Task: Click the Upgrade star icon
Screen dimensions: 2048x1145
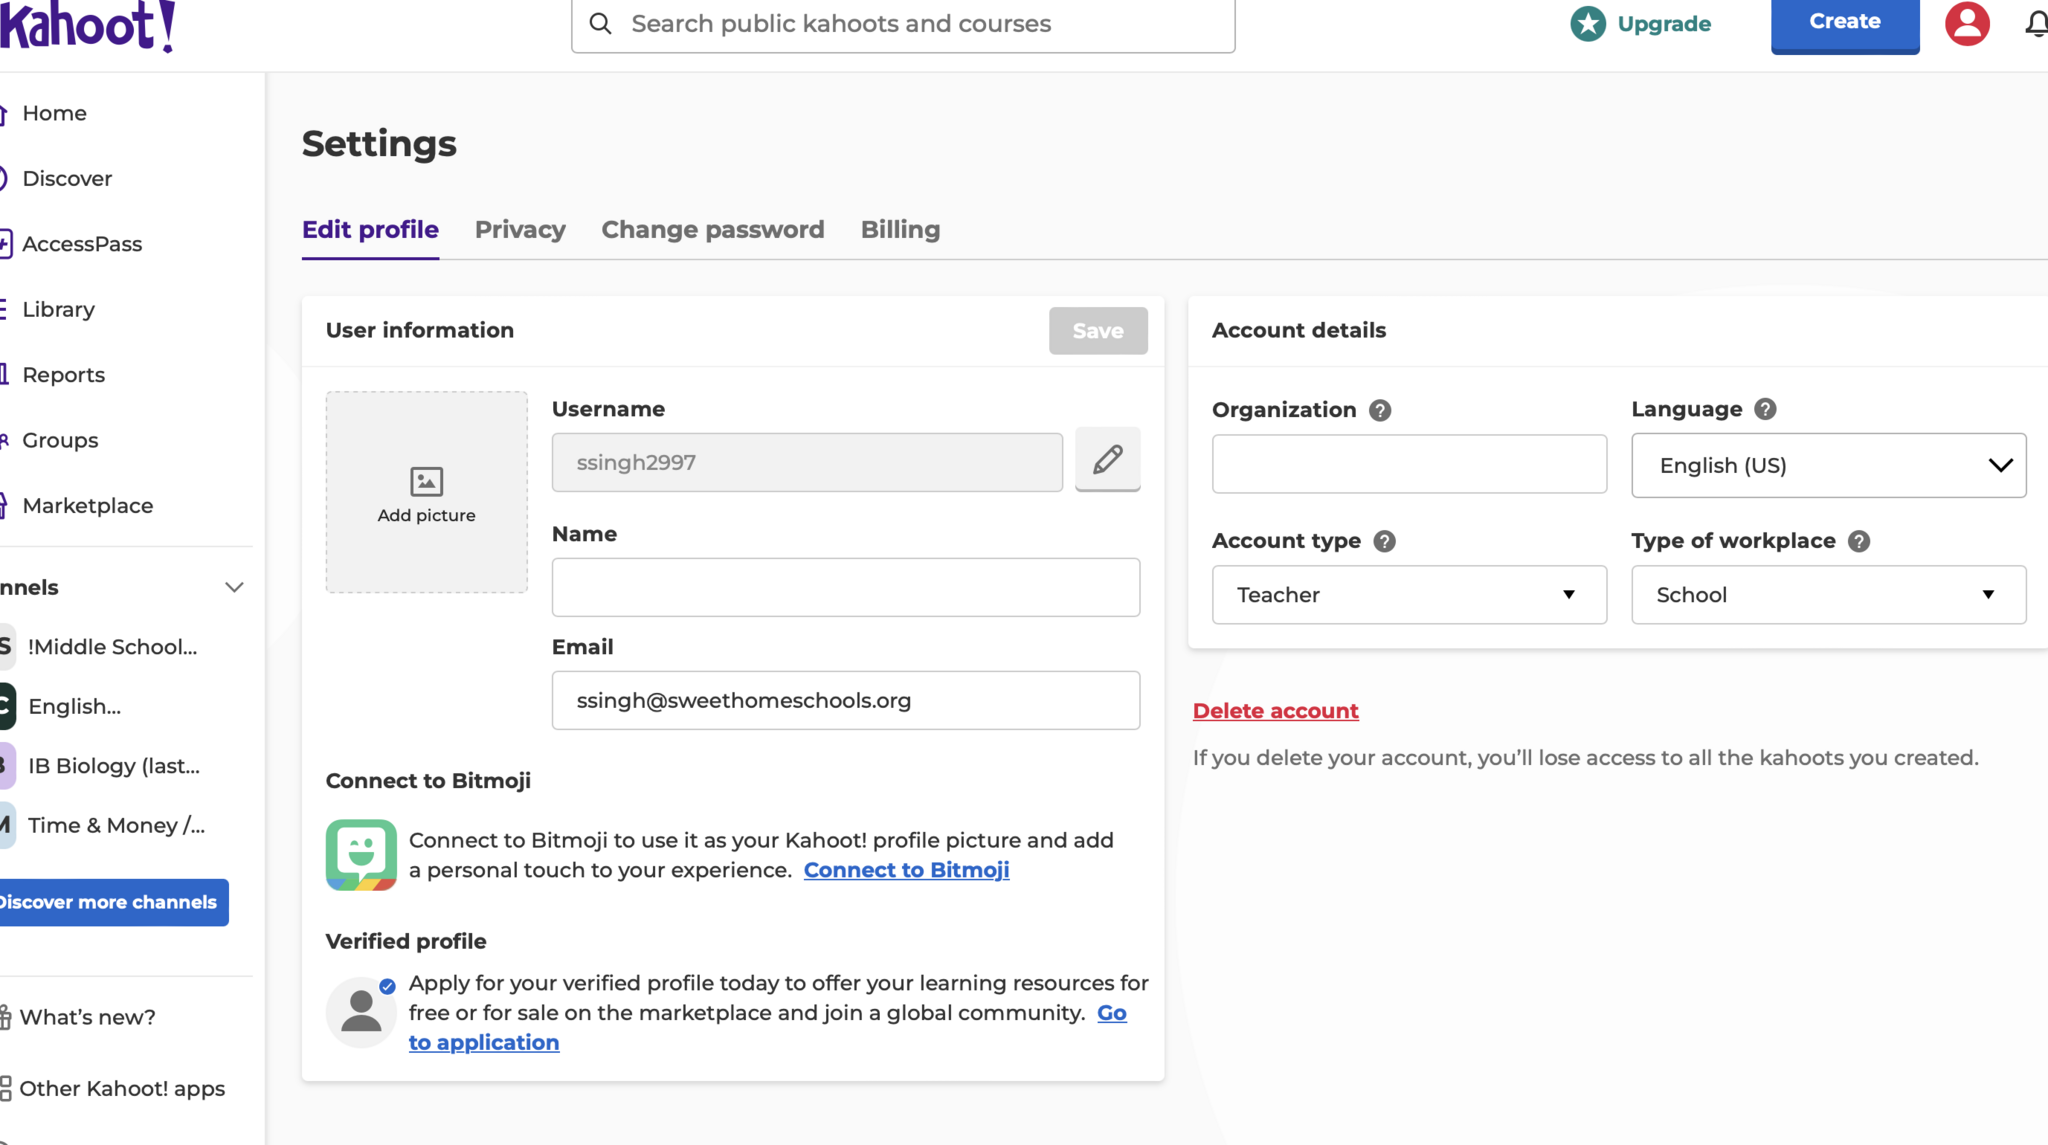Action: tap(1588, 23)
